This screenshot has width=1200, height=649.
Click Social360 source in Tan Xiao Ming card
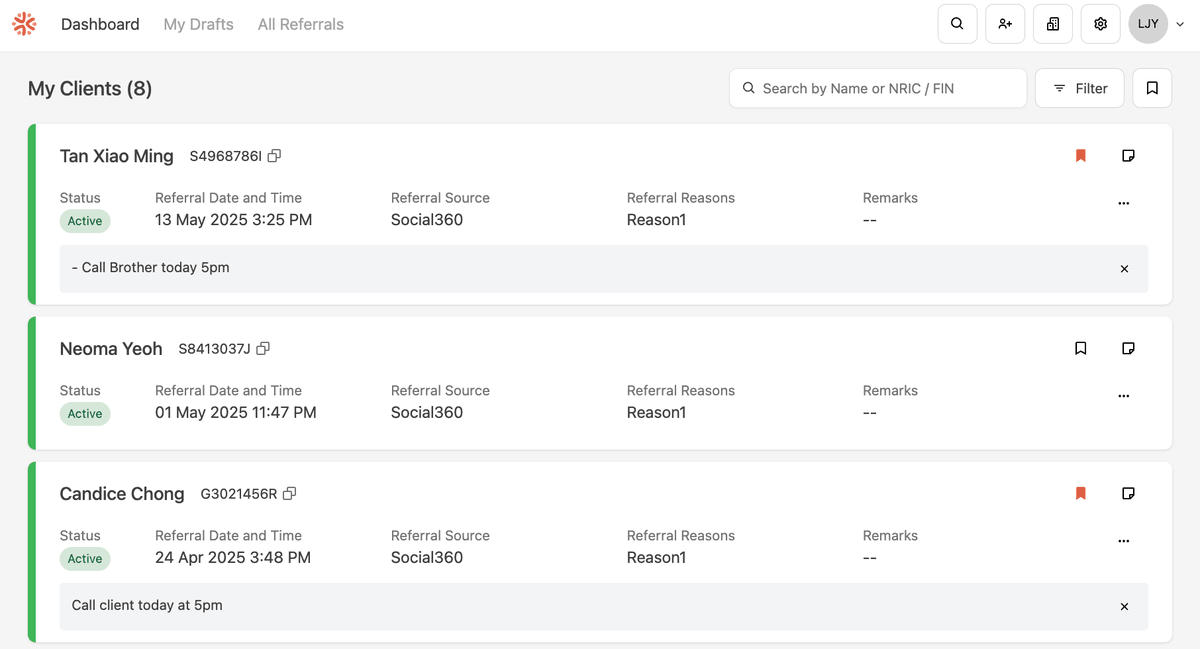point(427,220)
